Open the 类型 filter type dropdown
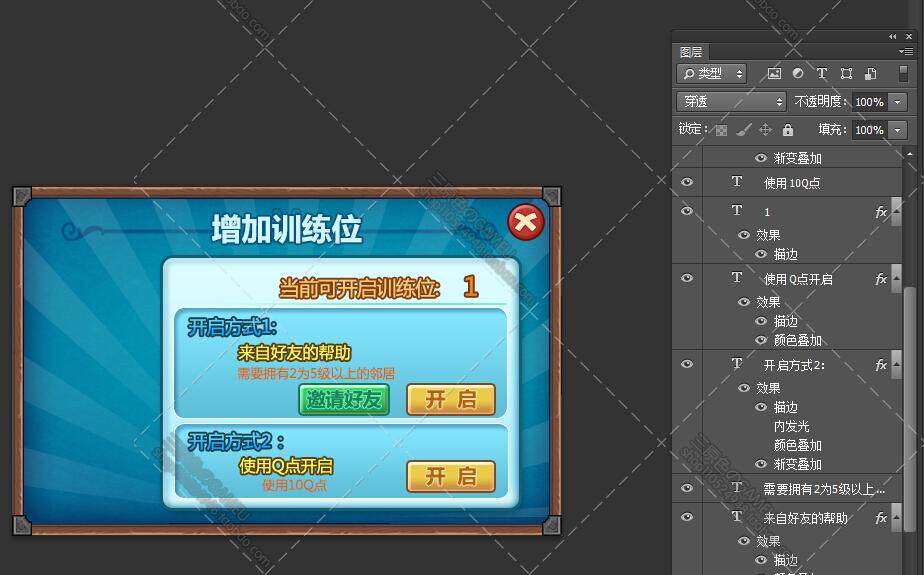The width and height of the screenshot is (924, 575). click(x=712, y=74)
